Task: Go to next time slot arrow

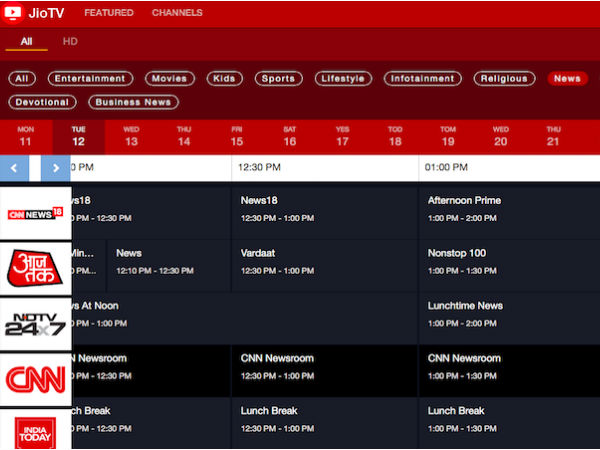Action: coord(55,168)
